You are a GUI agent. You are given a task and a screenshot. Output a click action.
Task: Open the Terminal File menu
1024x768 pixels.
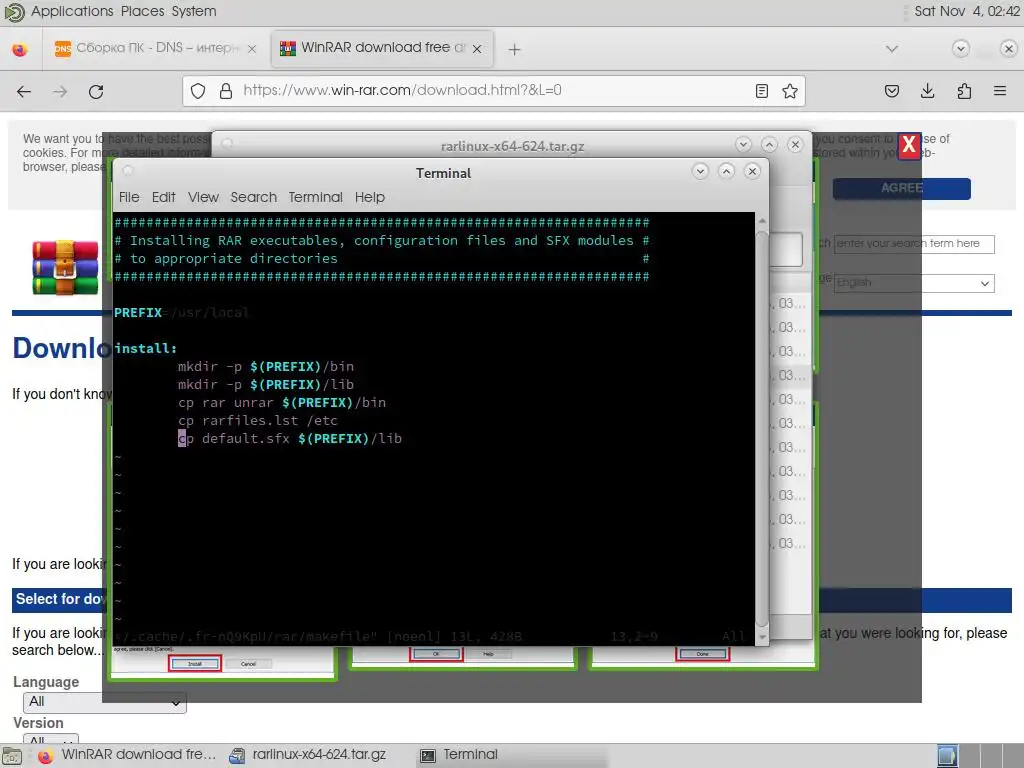(x=129, y=197)
